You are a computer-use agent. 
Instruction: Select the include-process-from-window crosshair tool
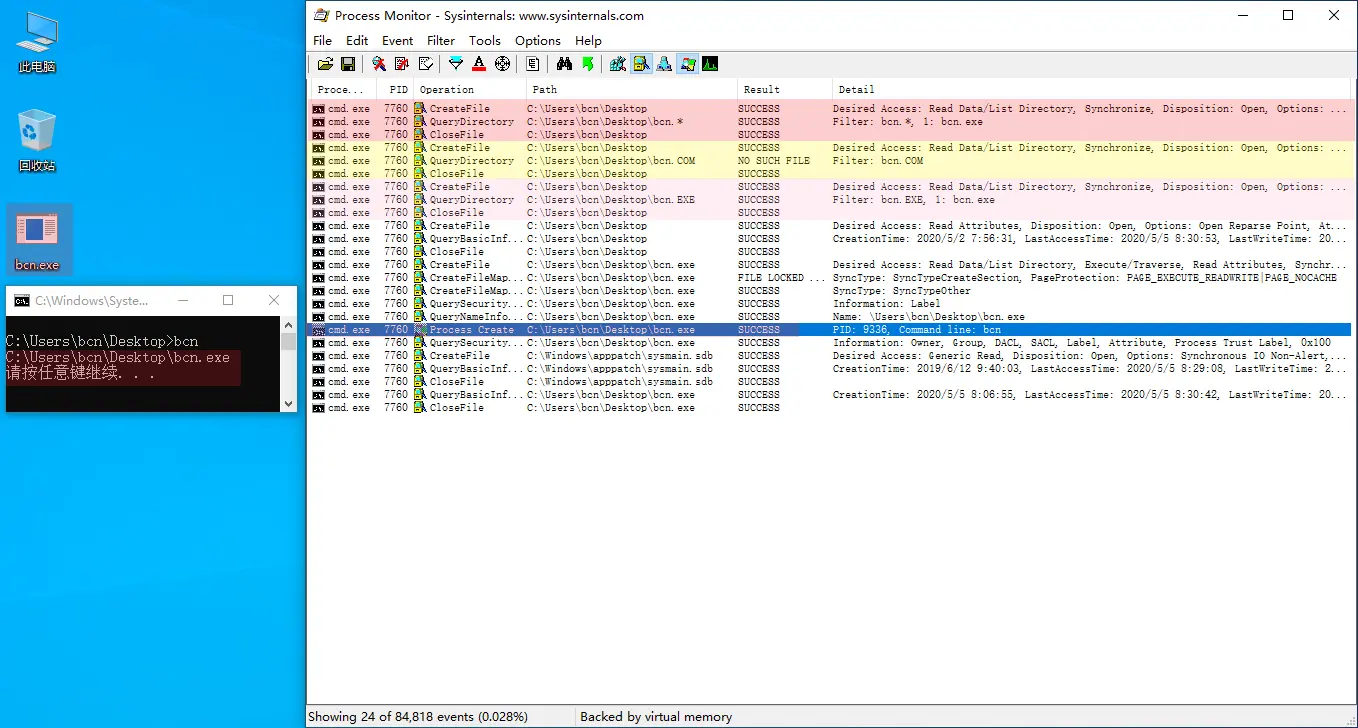pyautogui.click(x=502, y=63)
